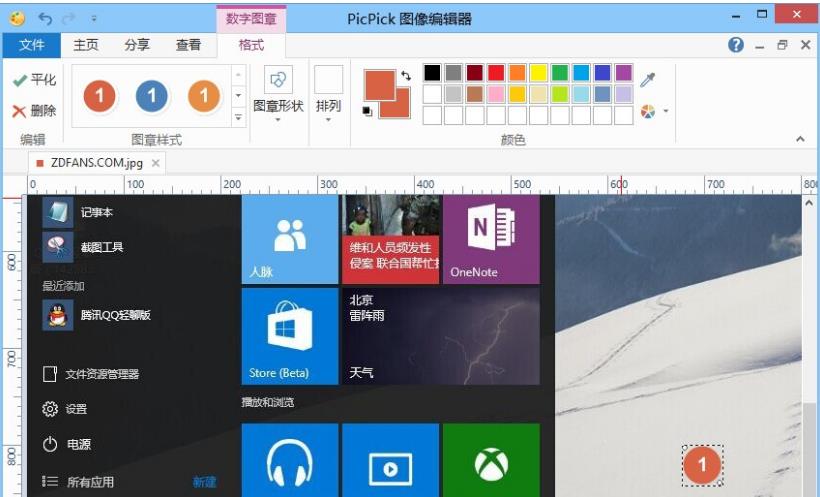Switch to the 查看 view tab
Image resolution: width=820 pixels, height=497 pixels.
(188, 45)
